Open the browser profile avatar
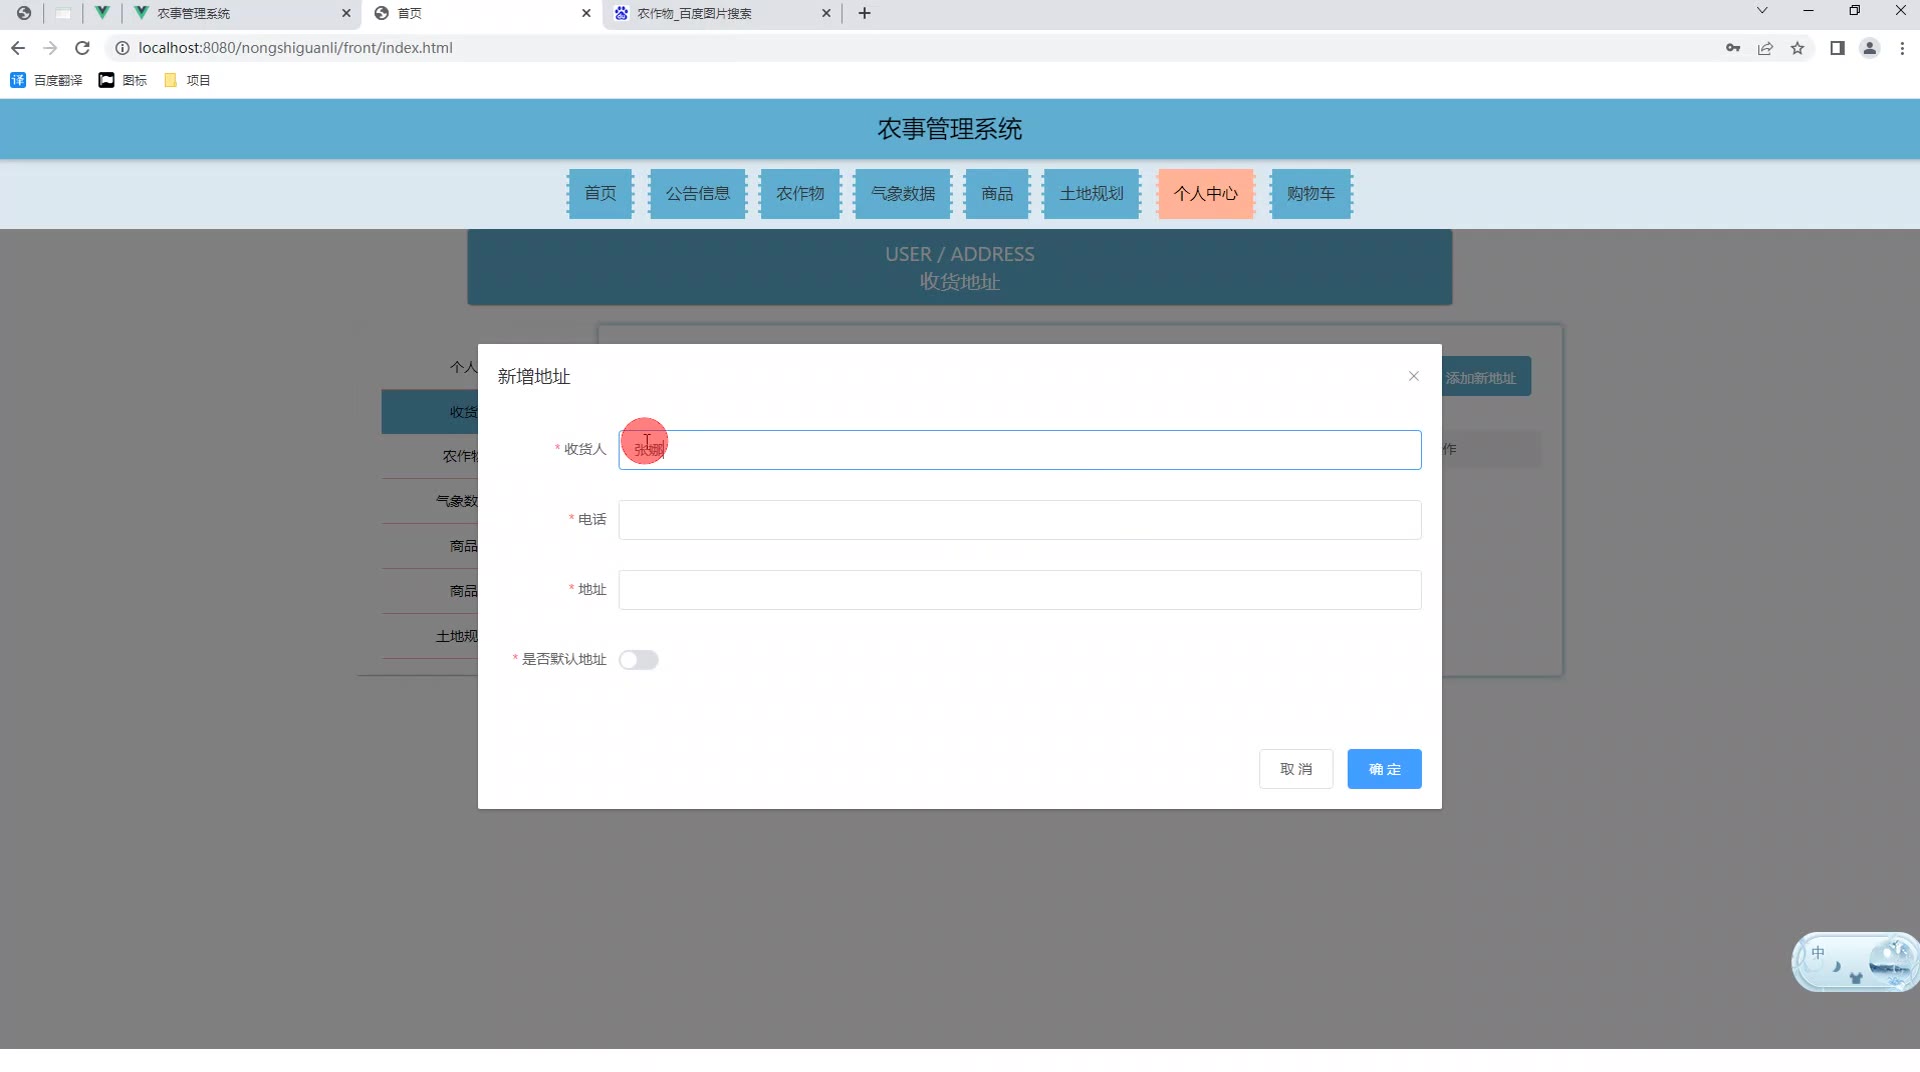 coord(1869,48)
